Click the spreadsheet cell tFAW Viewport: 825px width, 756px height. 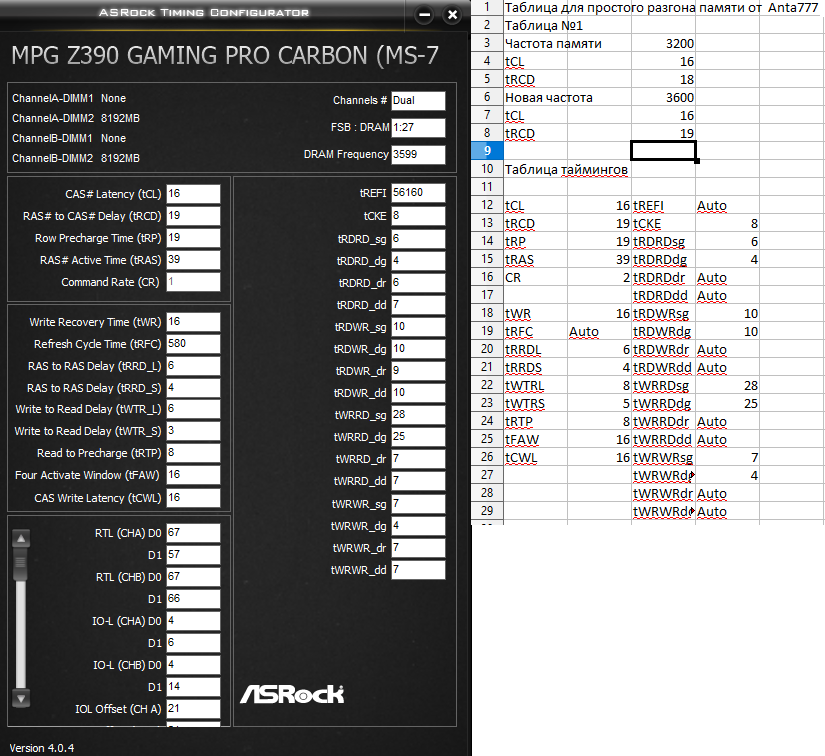(535, 440)
